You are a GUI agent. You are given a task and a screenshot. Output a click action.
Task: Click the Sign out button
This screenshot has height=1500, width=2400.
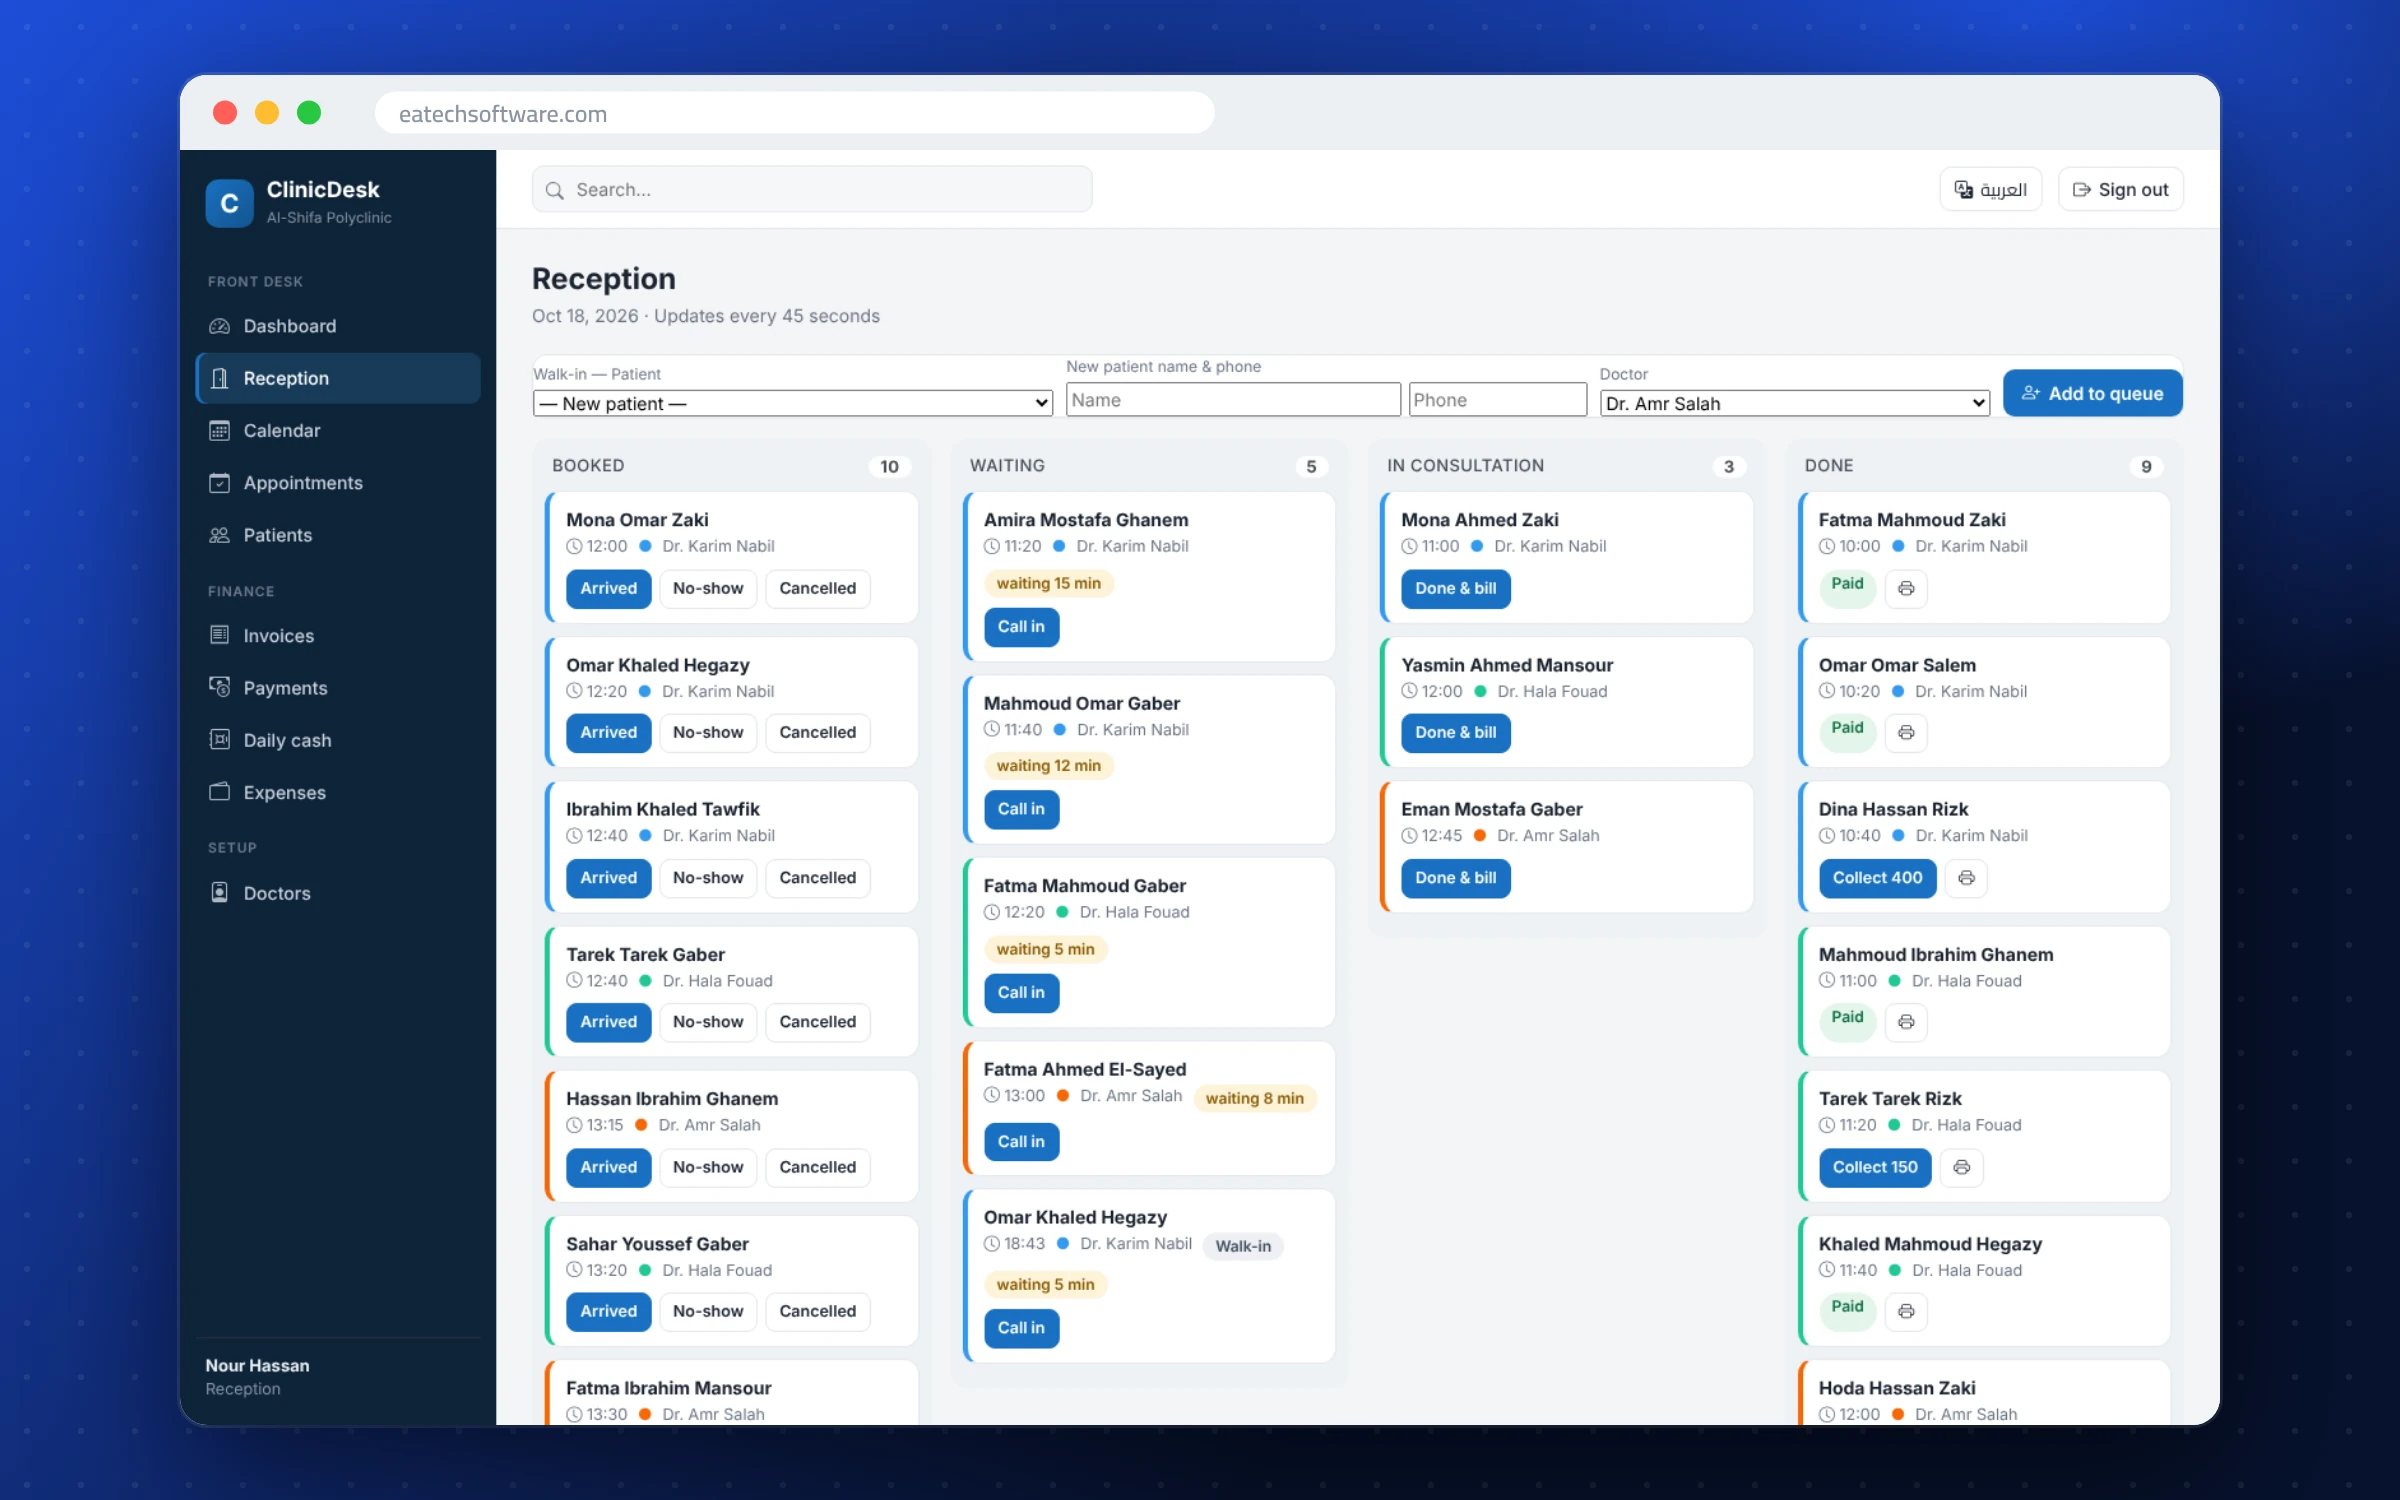point(2120,190)
